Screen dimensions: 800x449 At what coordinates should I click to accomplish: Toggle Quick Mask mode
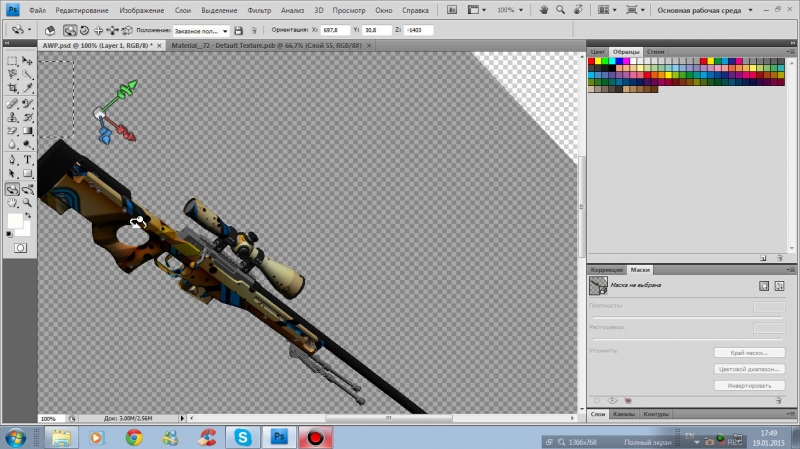pyautogui.click(x=20, y=248)
